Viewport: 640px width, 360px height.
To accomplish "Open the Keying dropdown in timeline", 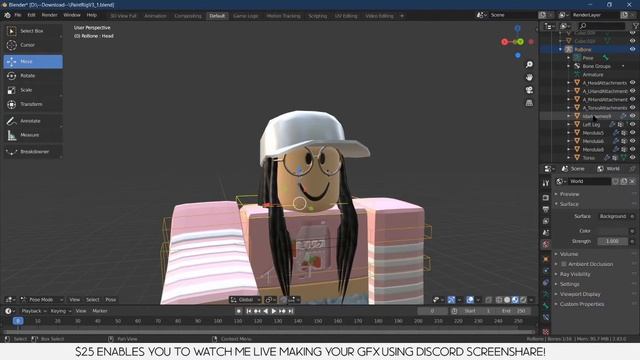I will click(x=60, y=311).
